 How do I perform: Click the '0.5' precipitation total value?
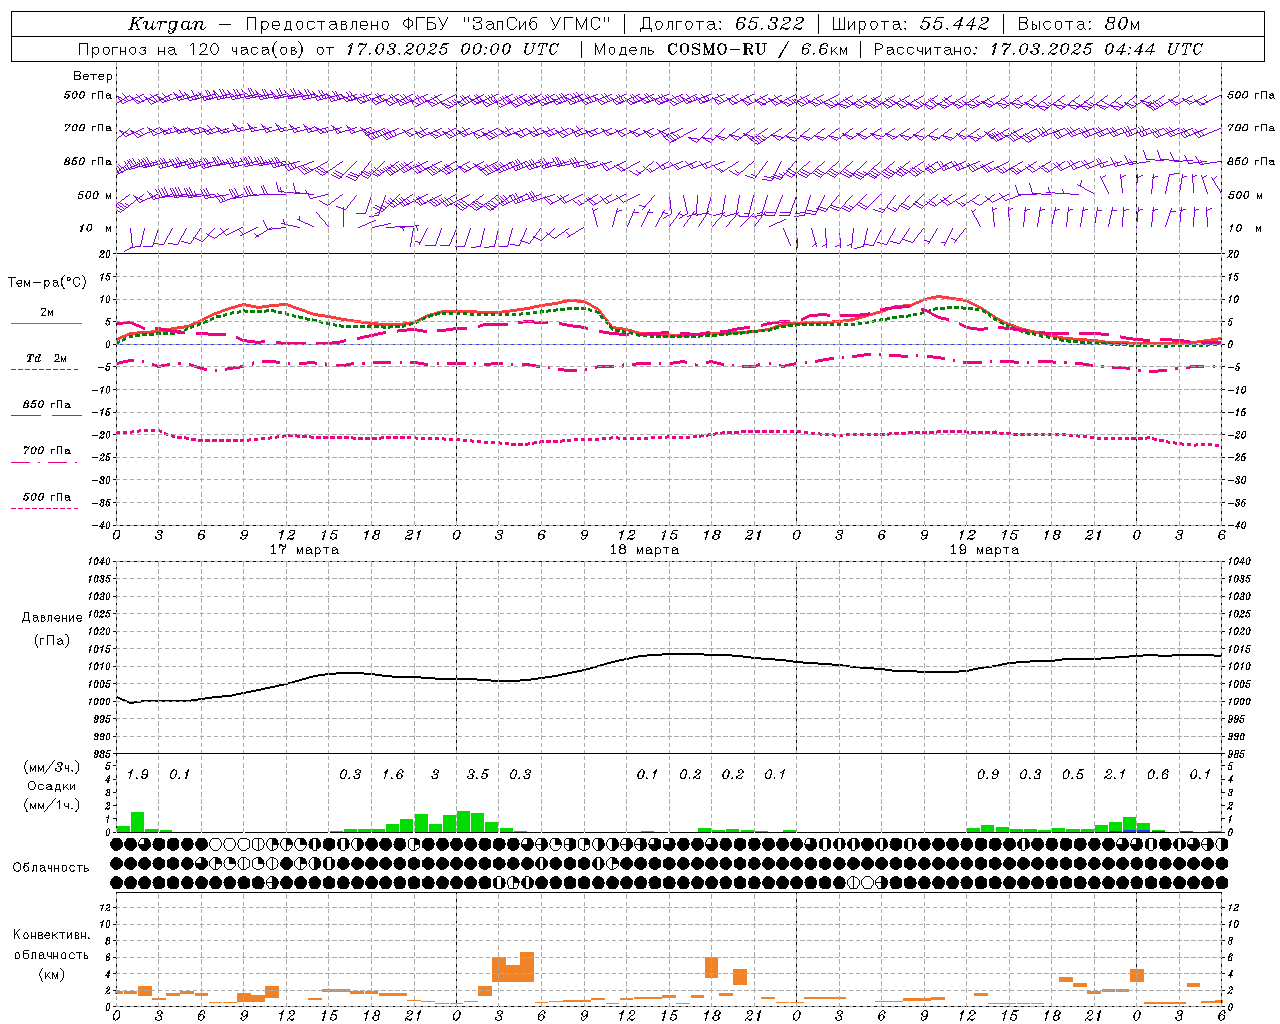tap(1073, 774)
